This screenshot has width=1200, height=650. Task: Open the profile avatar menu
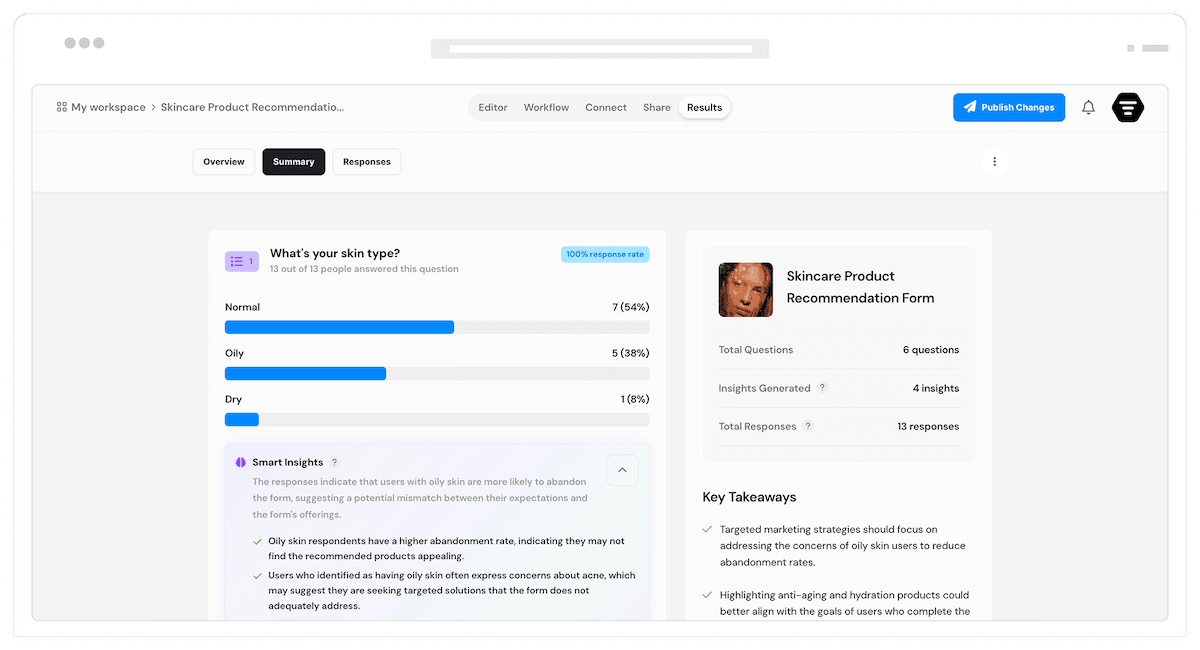(1128, 107)
